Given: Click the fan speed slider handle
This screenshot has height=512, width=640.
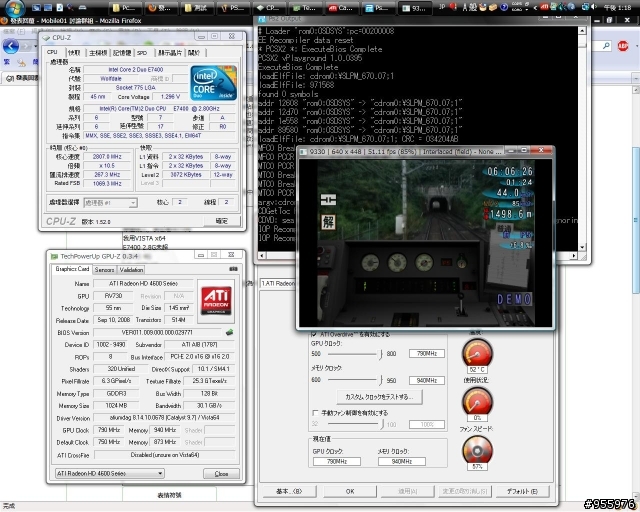Looking at the screenshot, I should click(x=382, y=424).
